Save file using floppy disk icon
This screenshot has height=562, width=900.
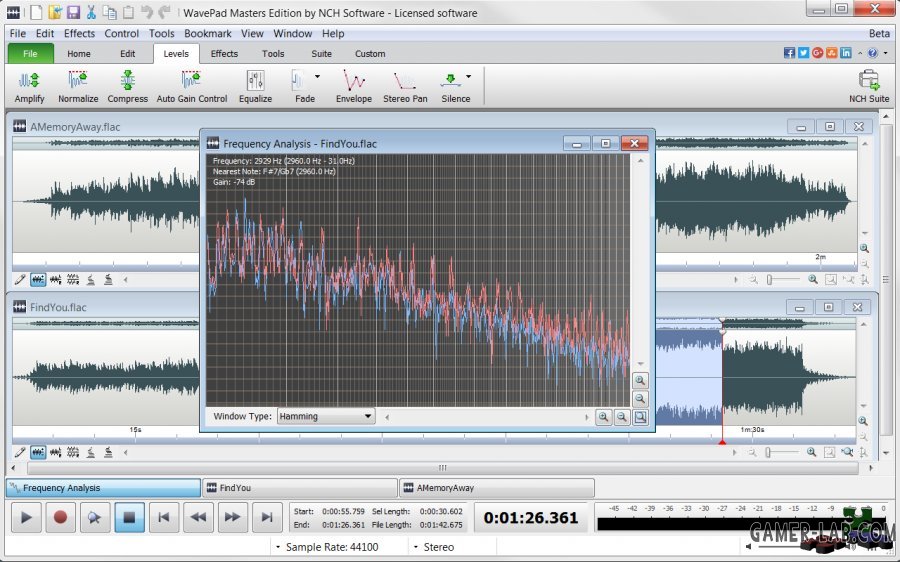[x=73, y=12]
